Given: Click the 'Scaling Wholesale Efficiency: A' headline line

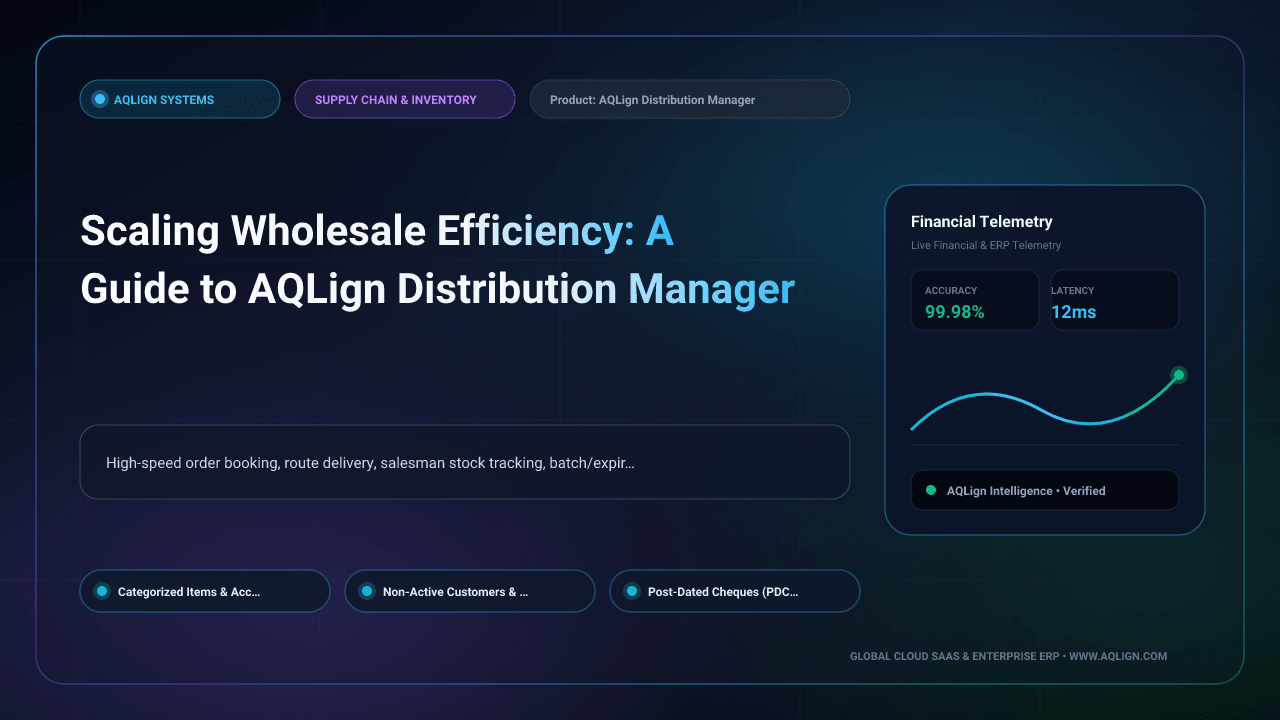Looking at the screenshot, I should pos(377,232).
